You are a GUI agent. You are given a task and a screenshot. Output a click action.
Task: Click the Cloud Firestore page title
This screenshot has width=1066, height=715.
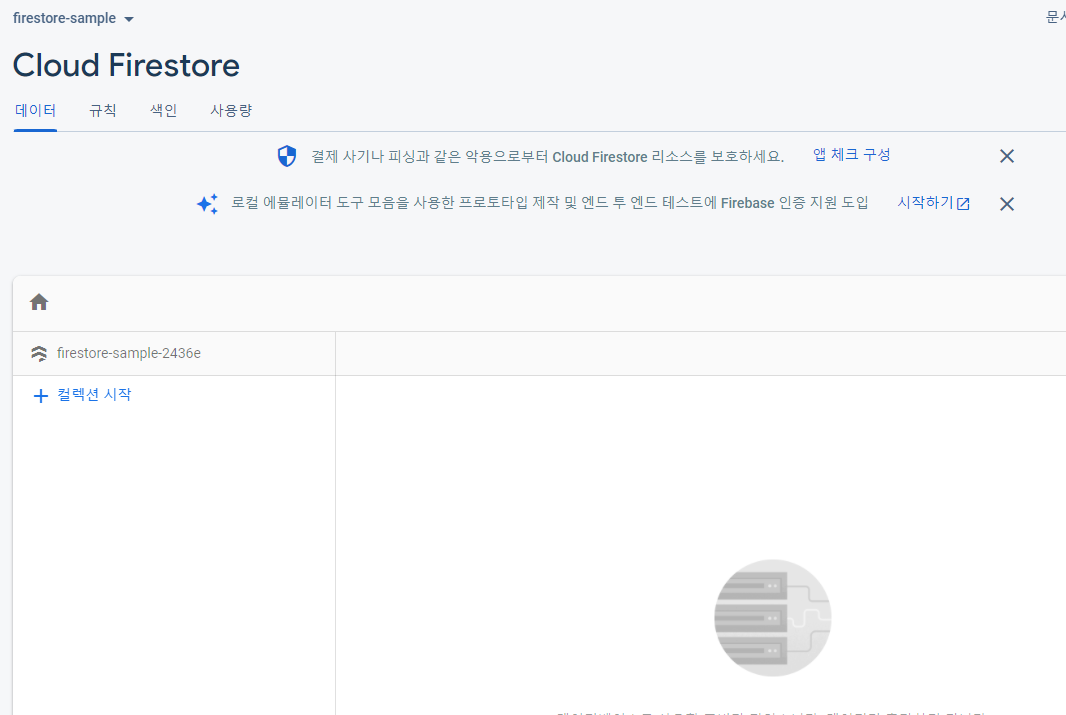[x=126, y=65]
